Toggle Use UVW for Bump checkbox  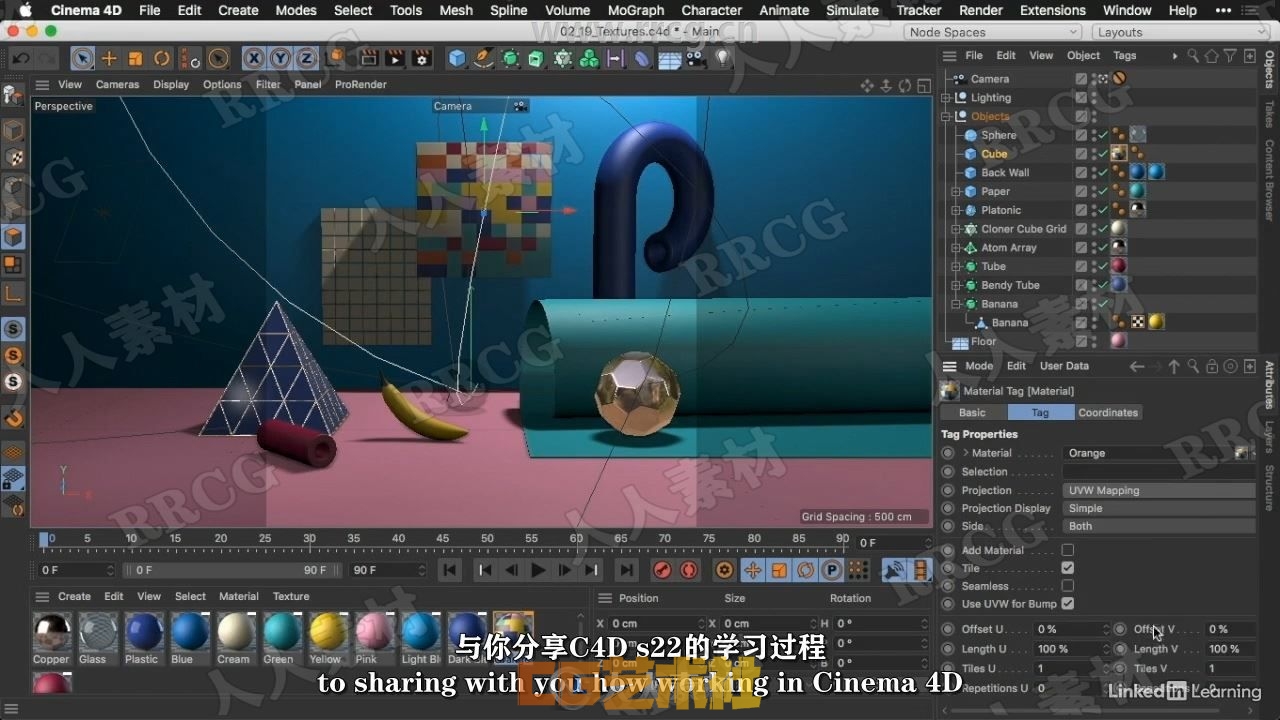point(1067,604)
